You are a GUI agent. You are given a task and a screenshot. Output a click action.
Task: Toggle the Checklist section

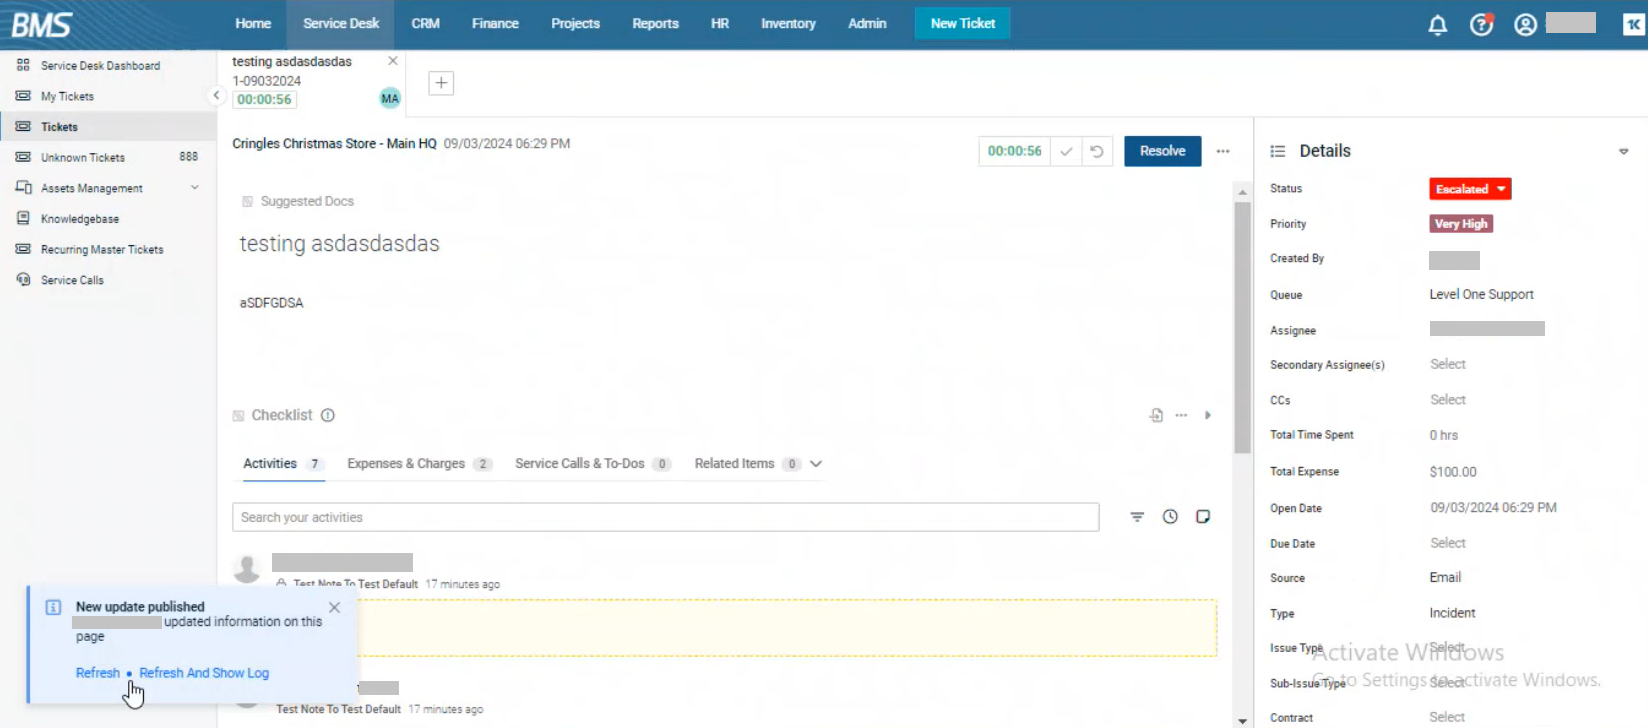281,415
